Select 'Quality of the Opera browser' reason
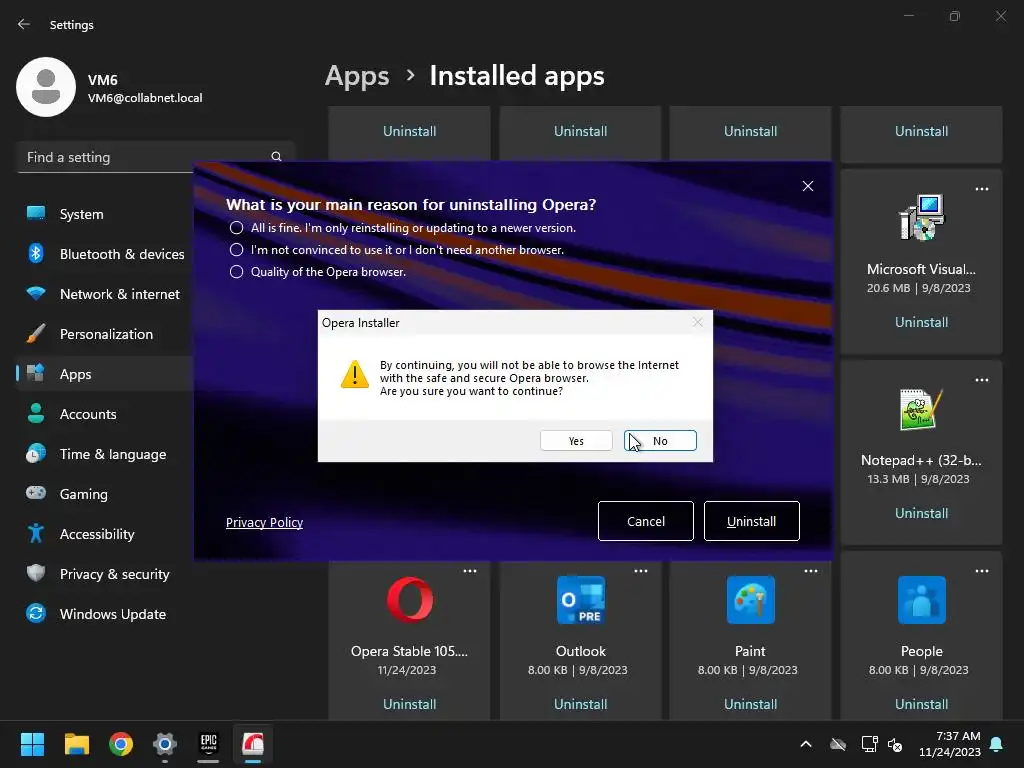Screen dimensions: 1024x768 pyautogui.click(x=236, y=272)
